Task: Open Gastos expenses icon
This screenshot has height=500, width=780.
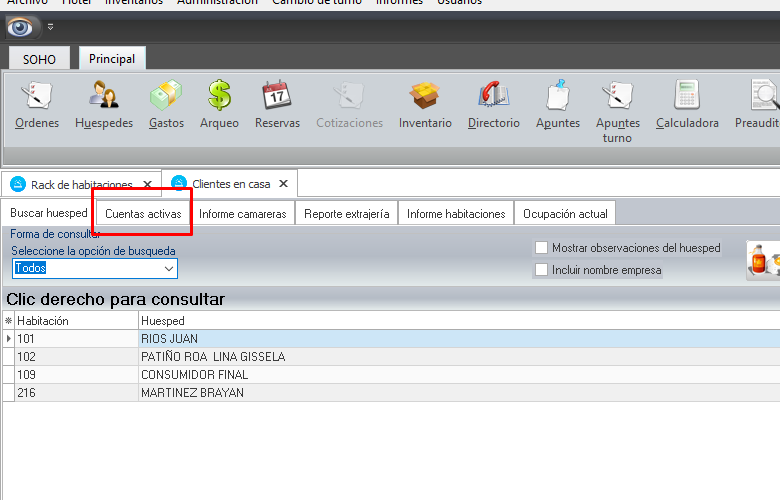Action: click(x=166, y=98)
